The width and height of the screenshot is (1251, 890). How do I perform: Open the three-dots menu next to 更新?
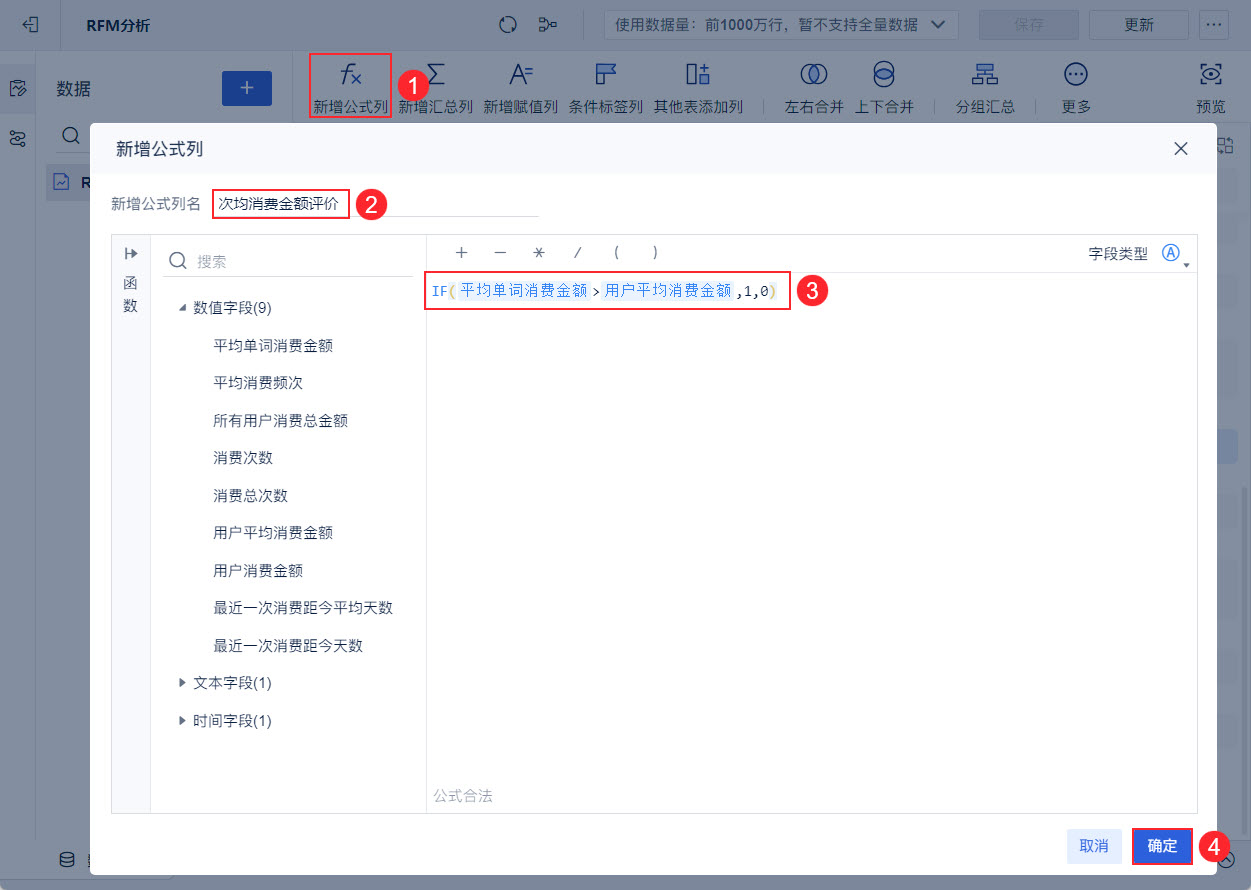[x=1214, y=25]
